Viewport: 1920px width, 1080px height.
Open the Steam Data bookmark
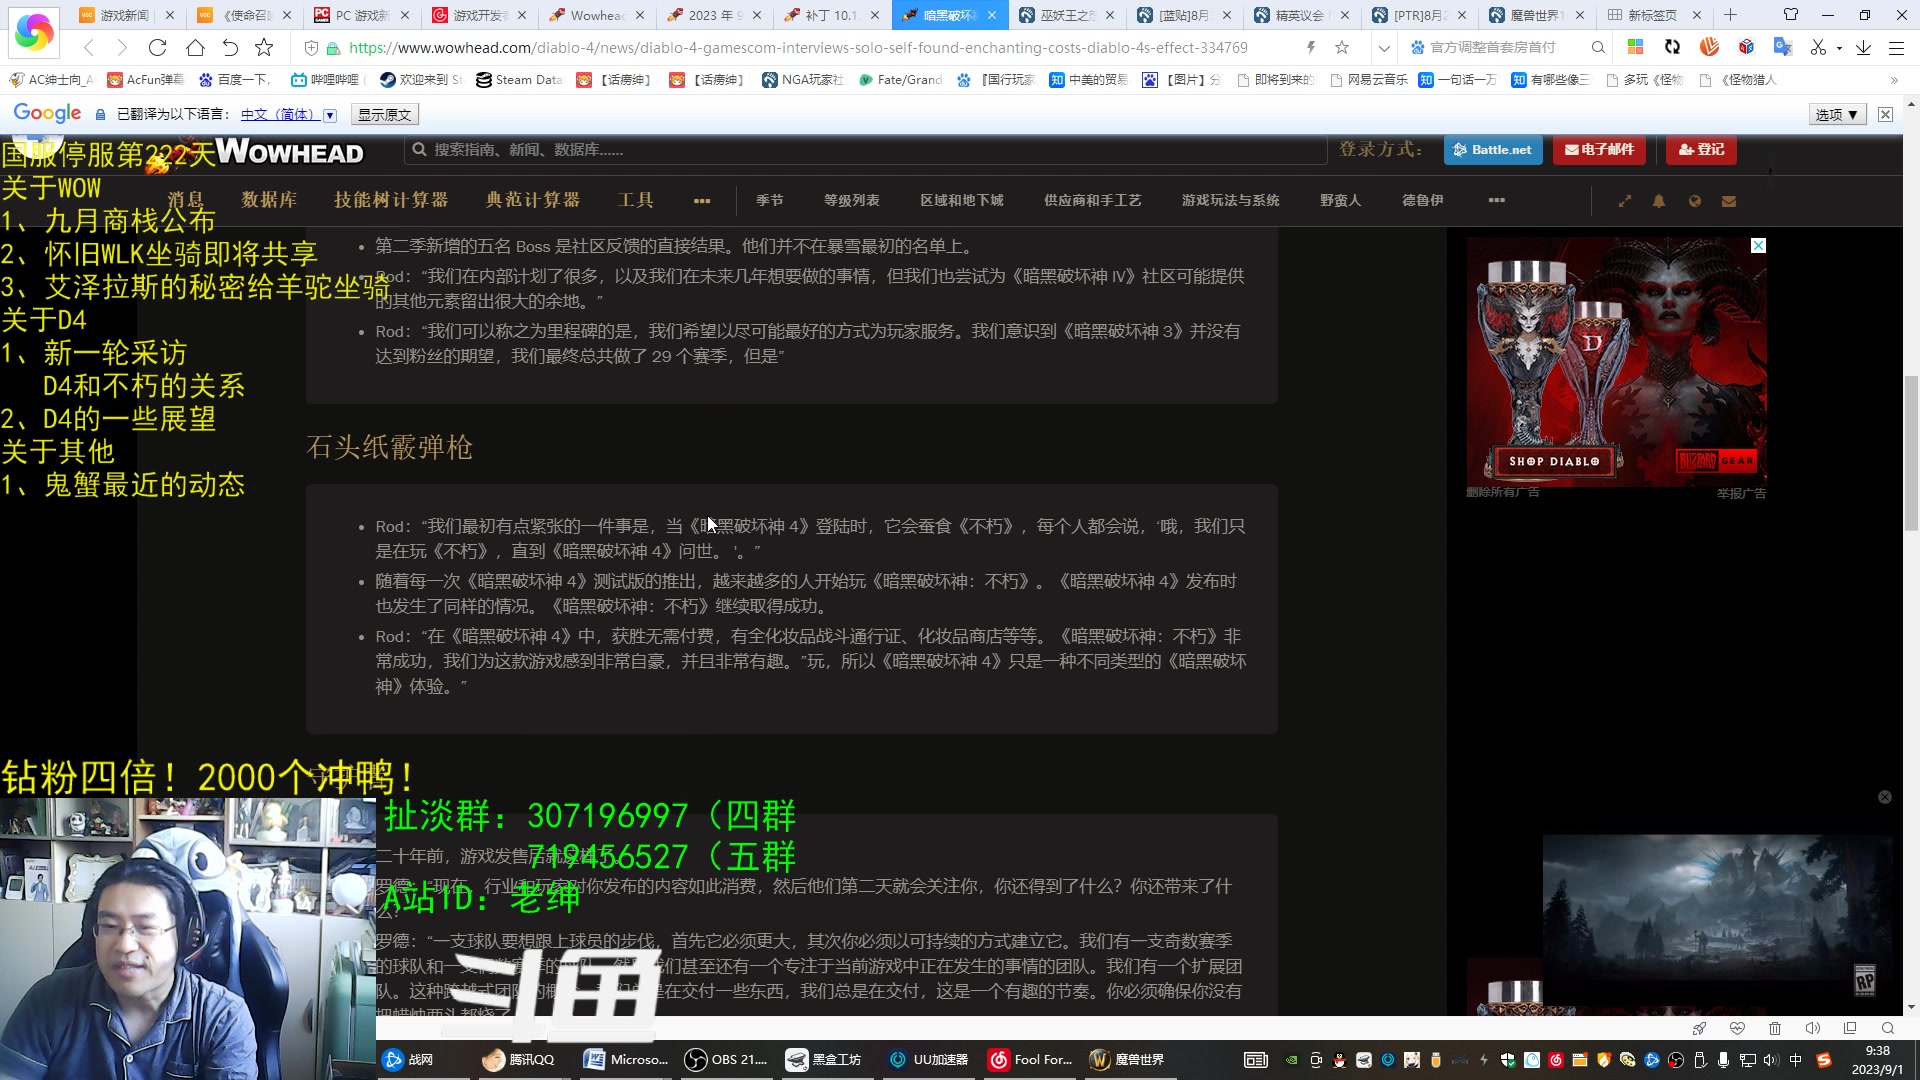519,80
